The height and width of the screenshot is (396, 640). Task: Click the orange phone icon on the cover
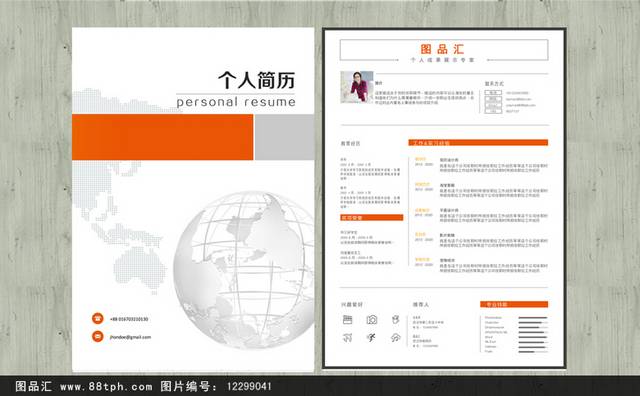click(98, 318)
